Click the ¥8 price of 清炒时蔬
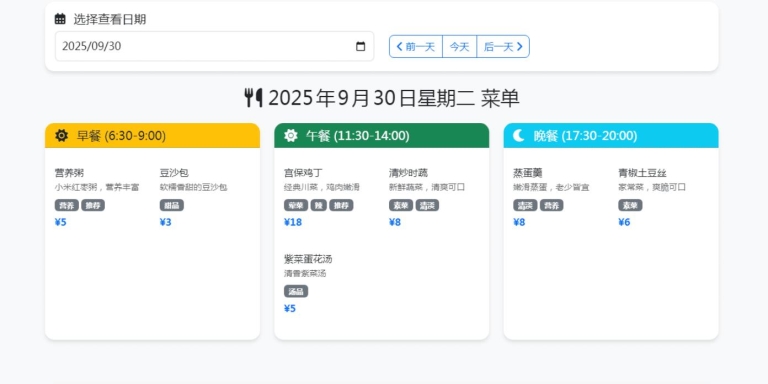This screenshot has height=384, width=768. (395, 222)
